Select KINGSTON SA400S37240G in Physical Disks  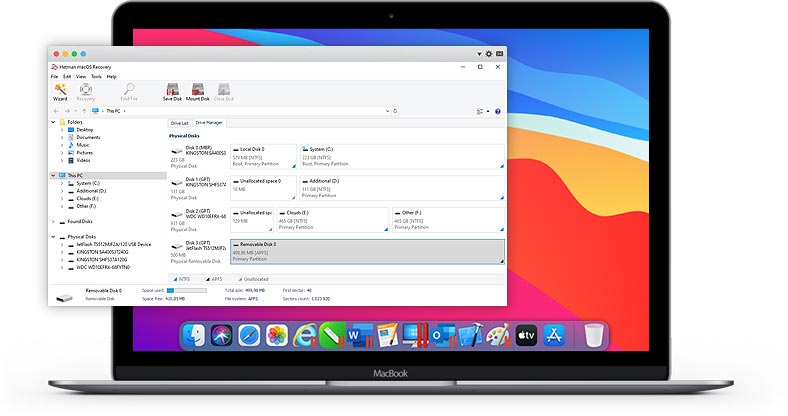pos(102,252)
